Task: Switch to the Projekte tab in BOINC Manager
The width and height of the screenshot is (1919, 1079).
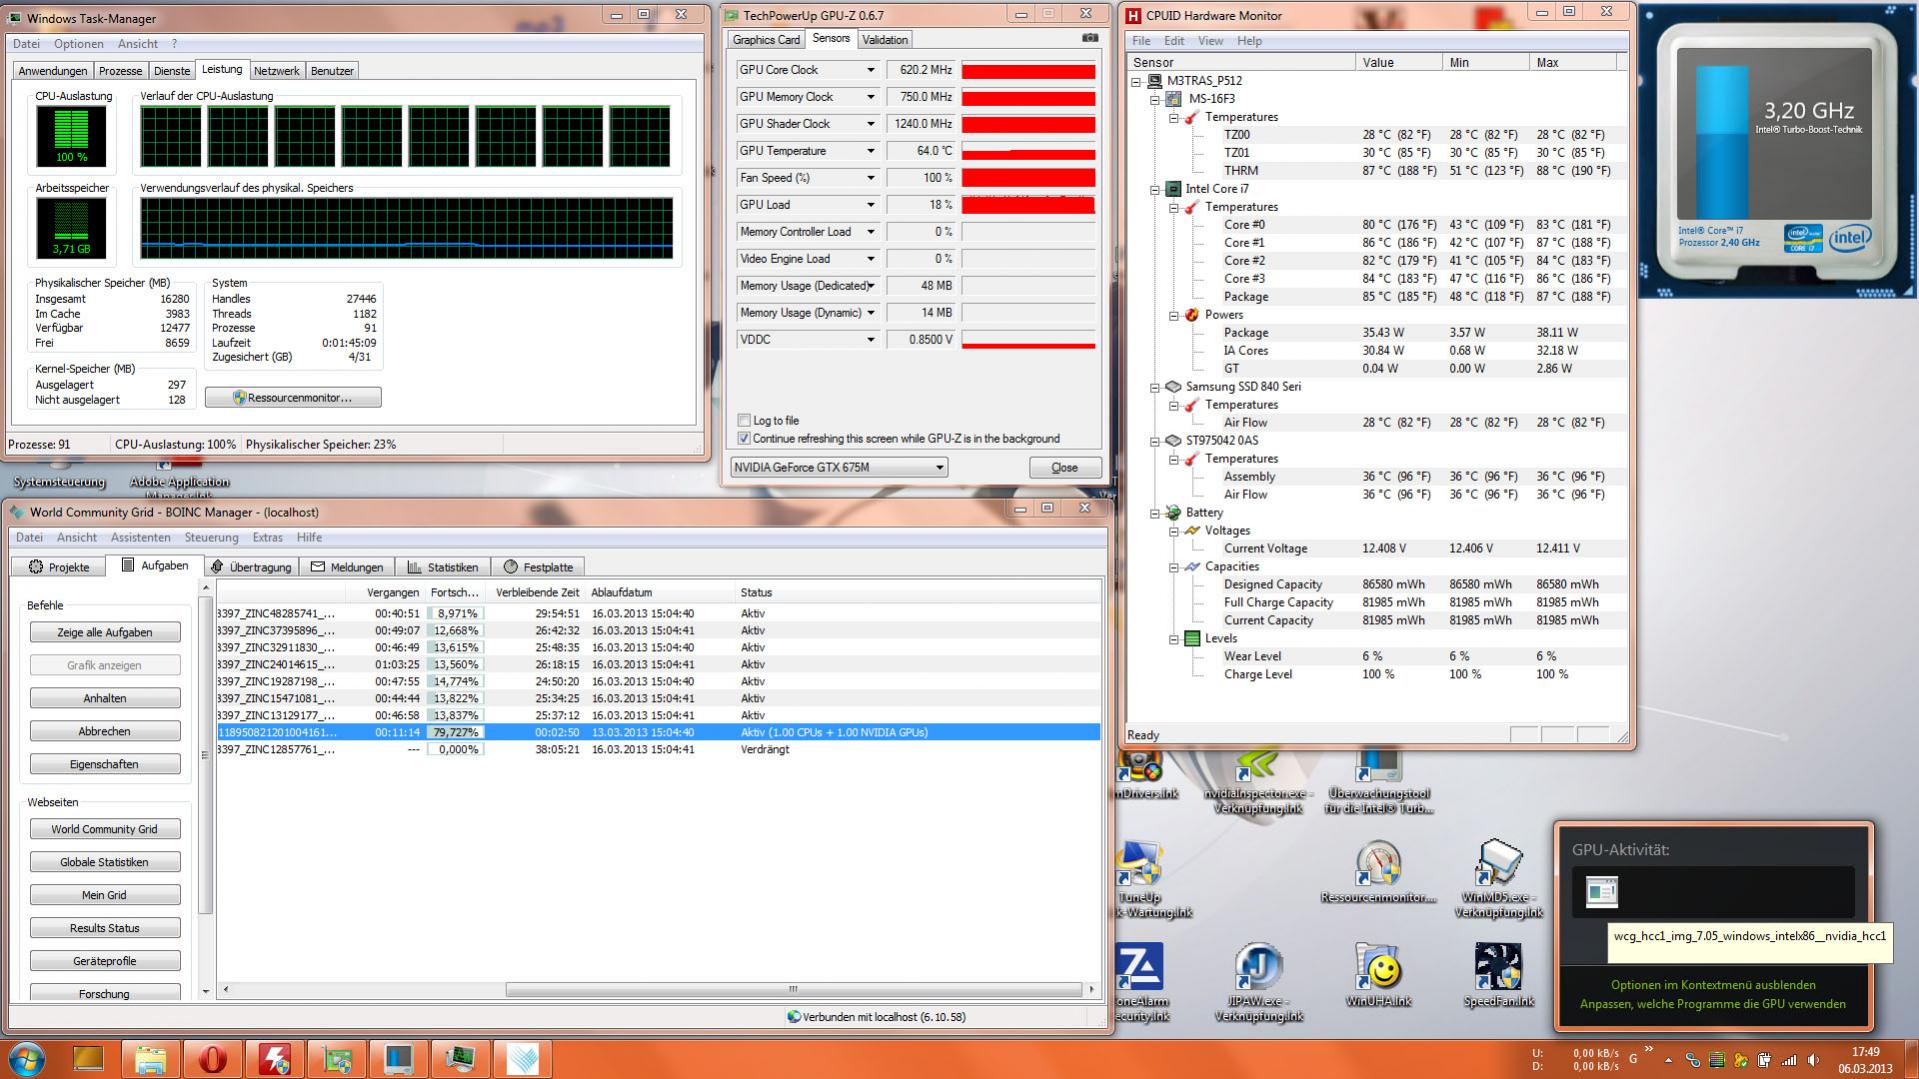Action: tap(60, 567)
